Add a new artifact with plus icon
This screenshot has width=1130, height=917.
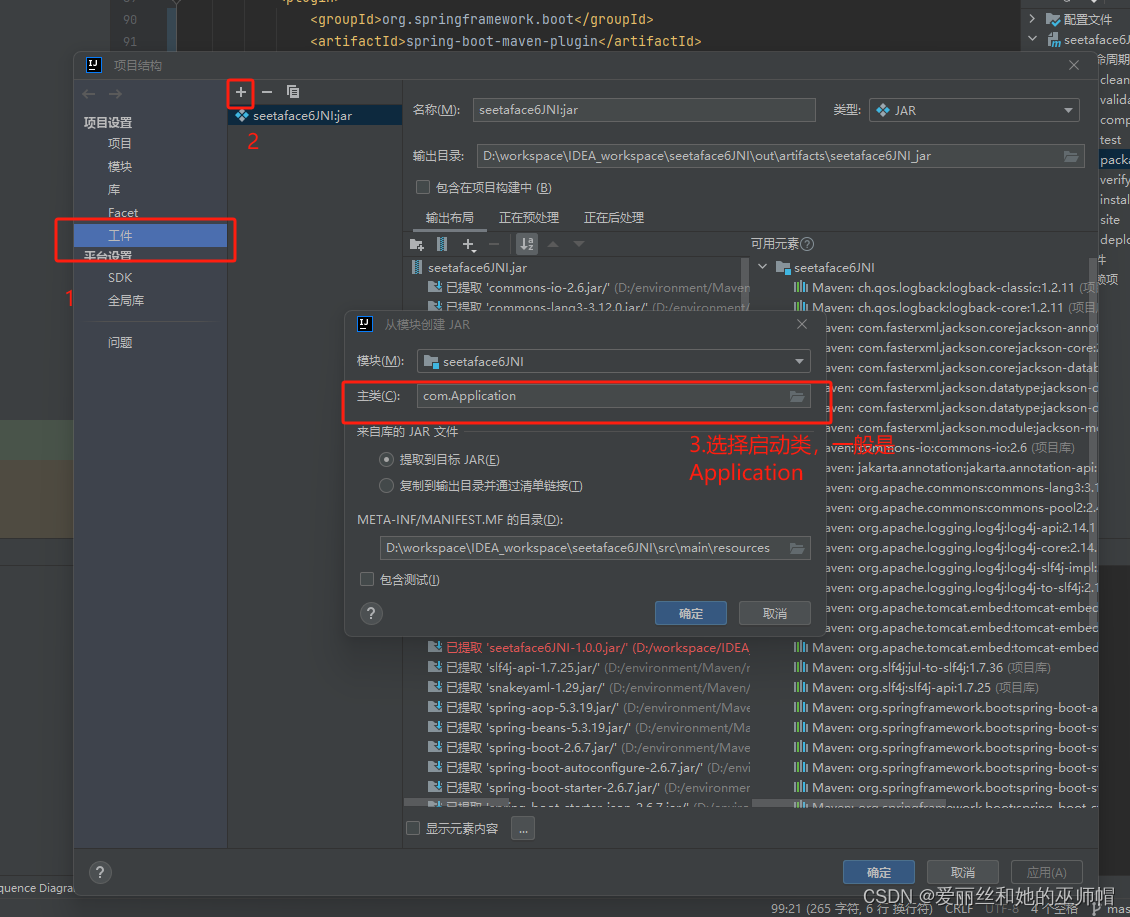(x=241, y=92)
